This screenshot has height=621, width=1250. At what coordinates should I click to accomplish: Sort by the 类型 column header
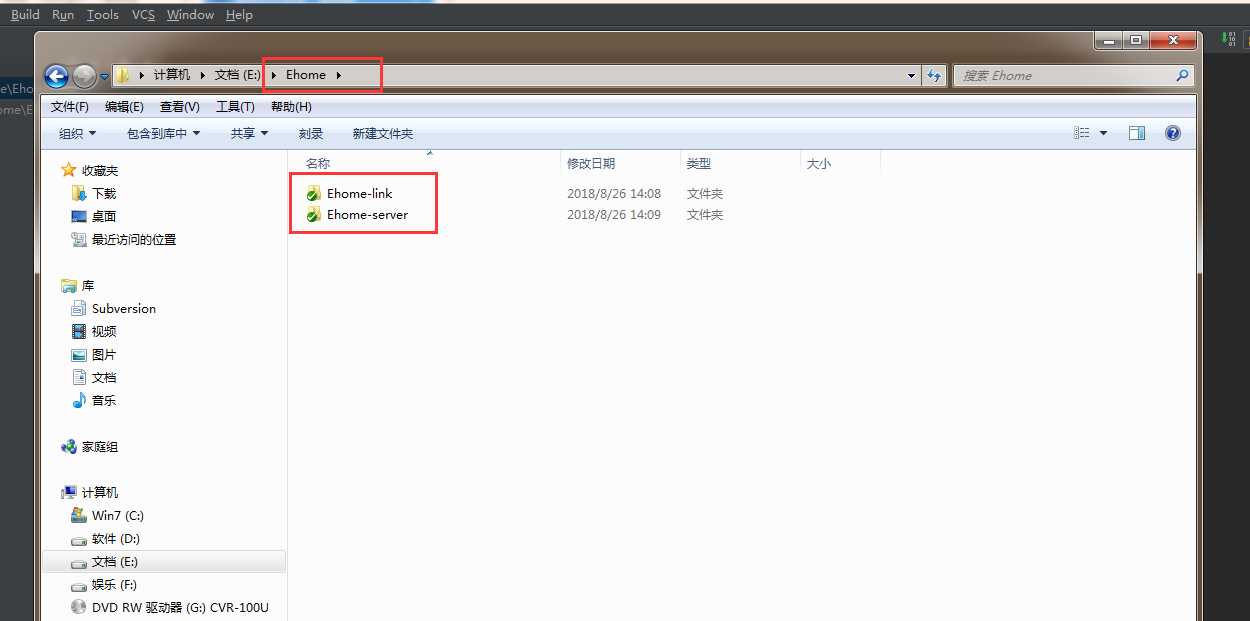tap(699, 163)
